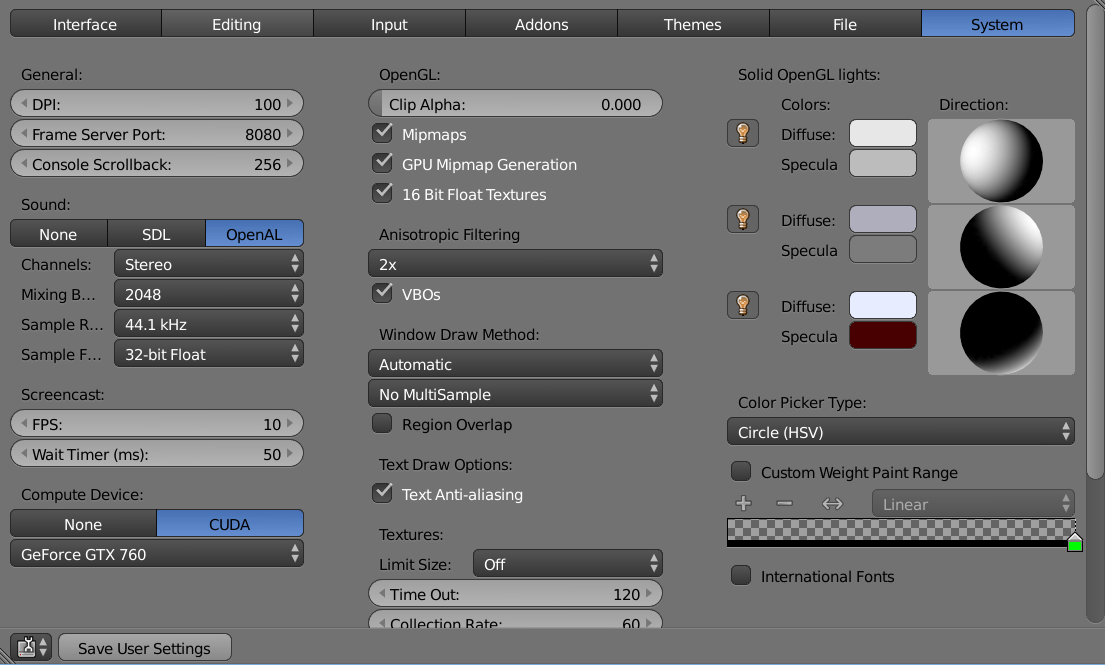Add a weight paint range color stop
The width and height of the screenshot is (1105, 665).
point(743,503)
